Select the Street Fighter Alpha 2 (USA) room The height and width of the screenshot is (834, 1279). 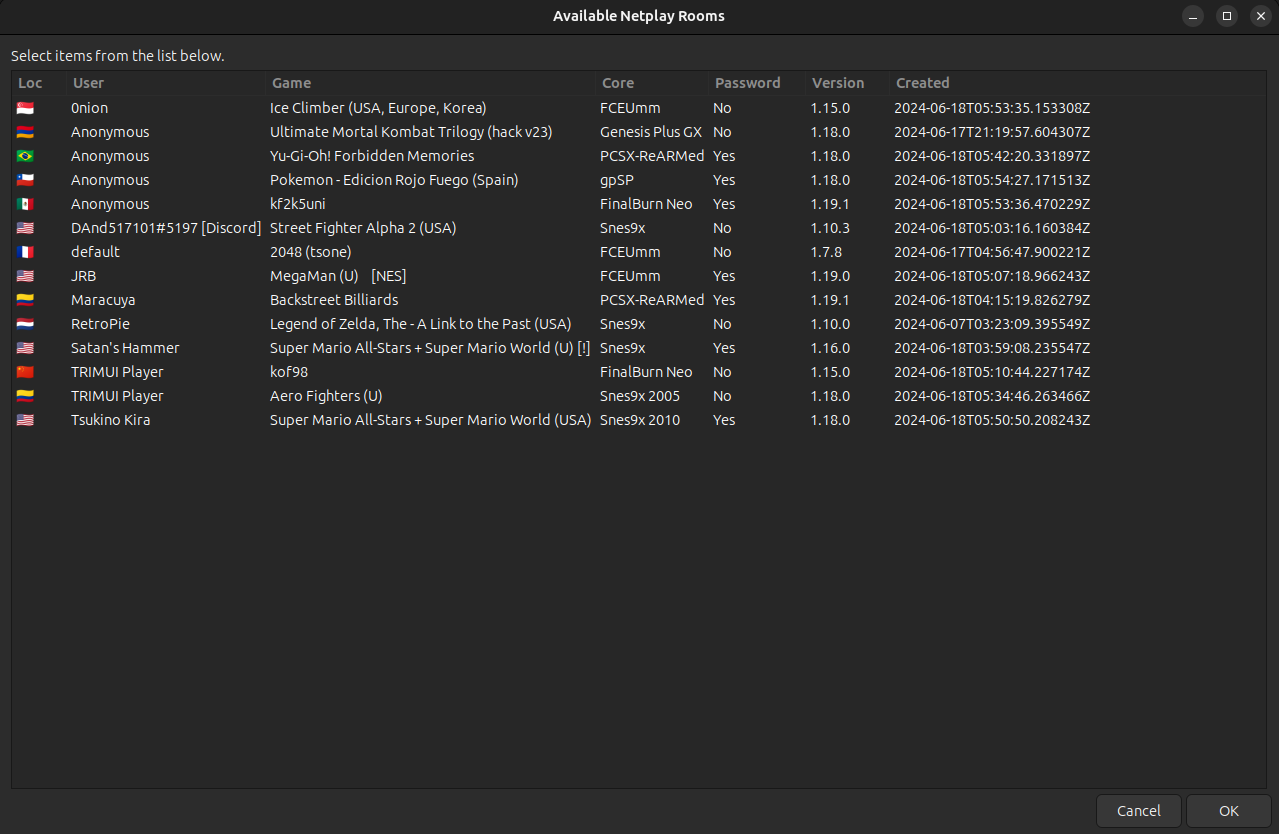click(362, 228)
